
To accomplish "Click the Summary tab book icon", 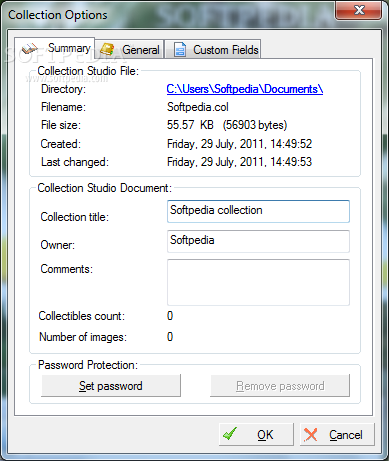I will tap(29, 49).
